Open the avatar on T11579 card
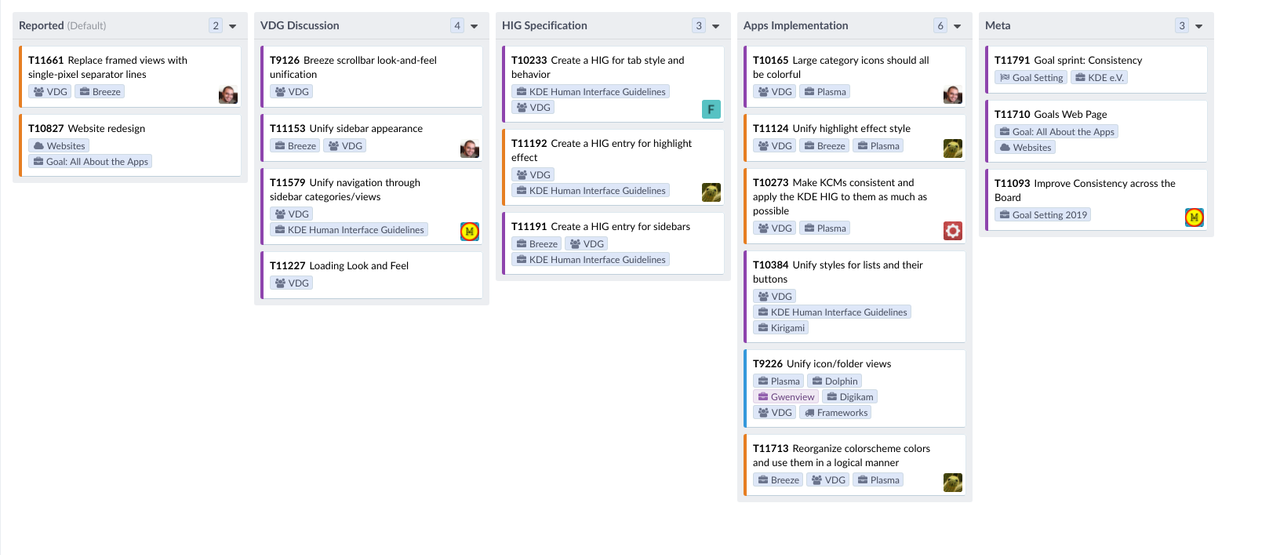 (x=470, y=232)
